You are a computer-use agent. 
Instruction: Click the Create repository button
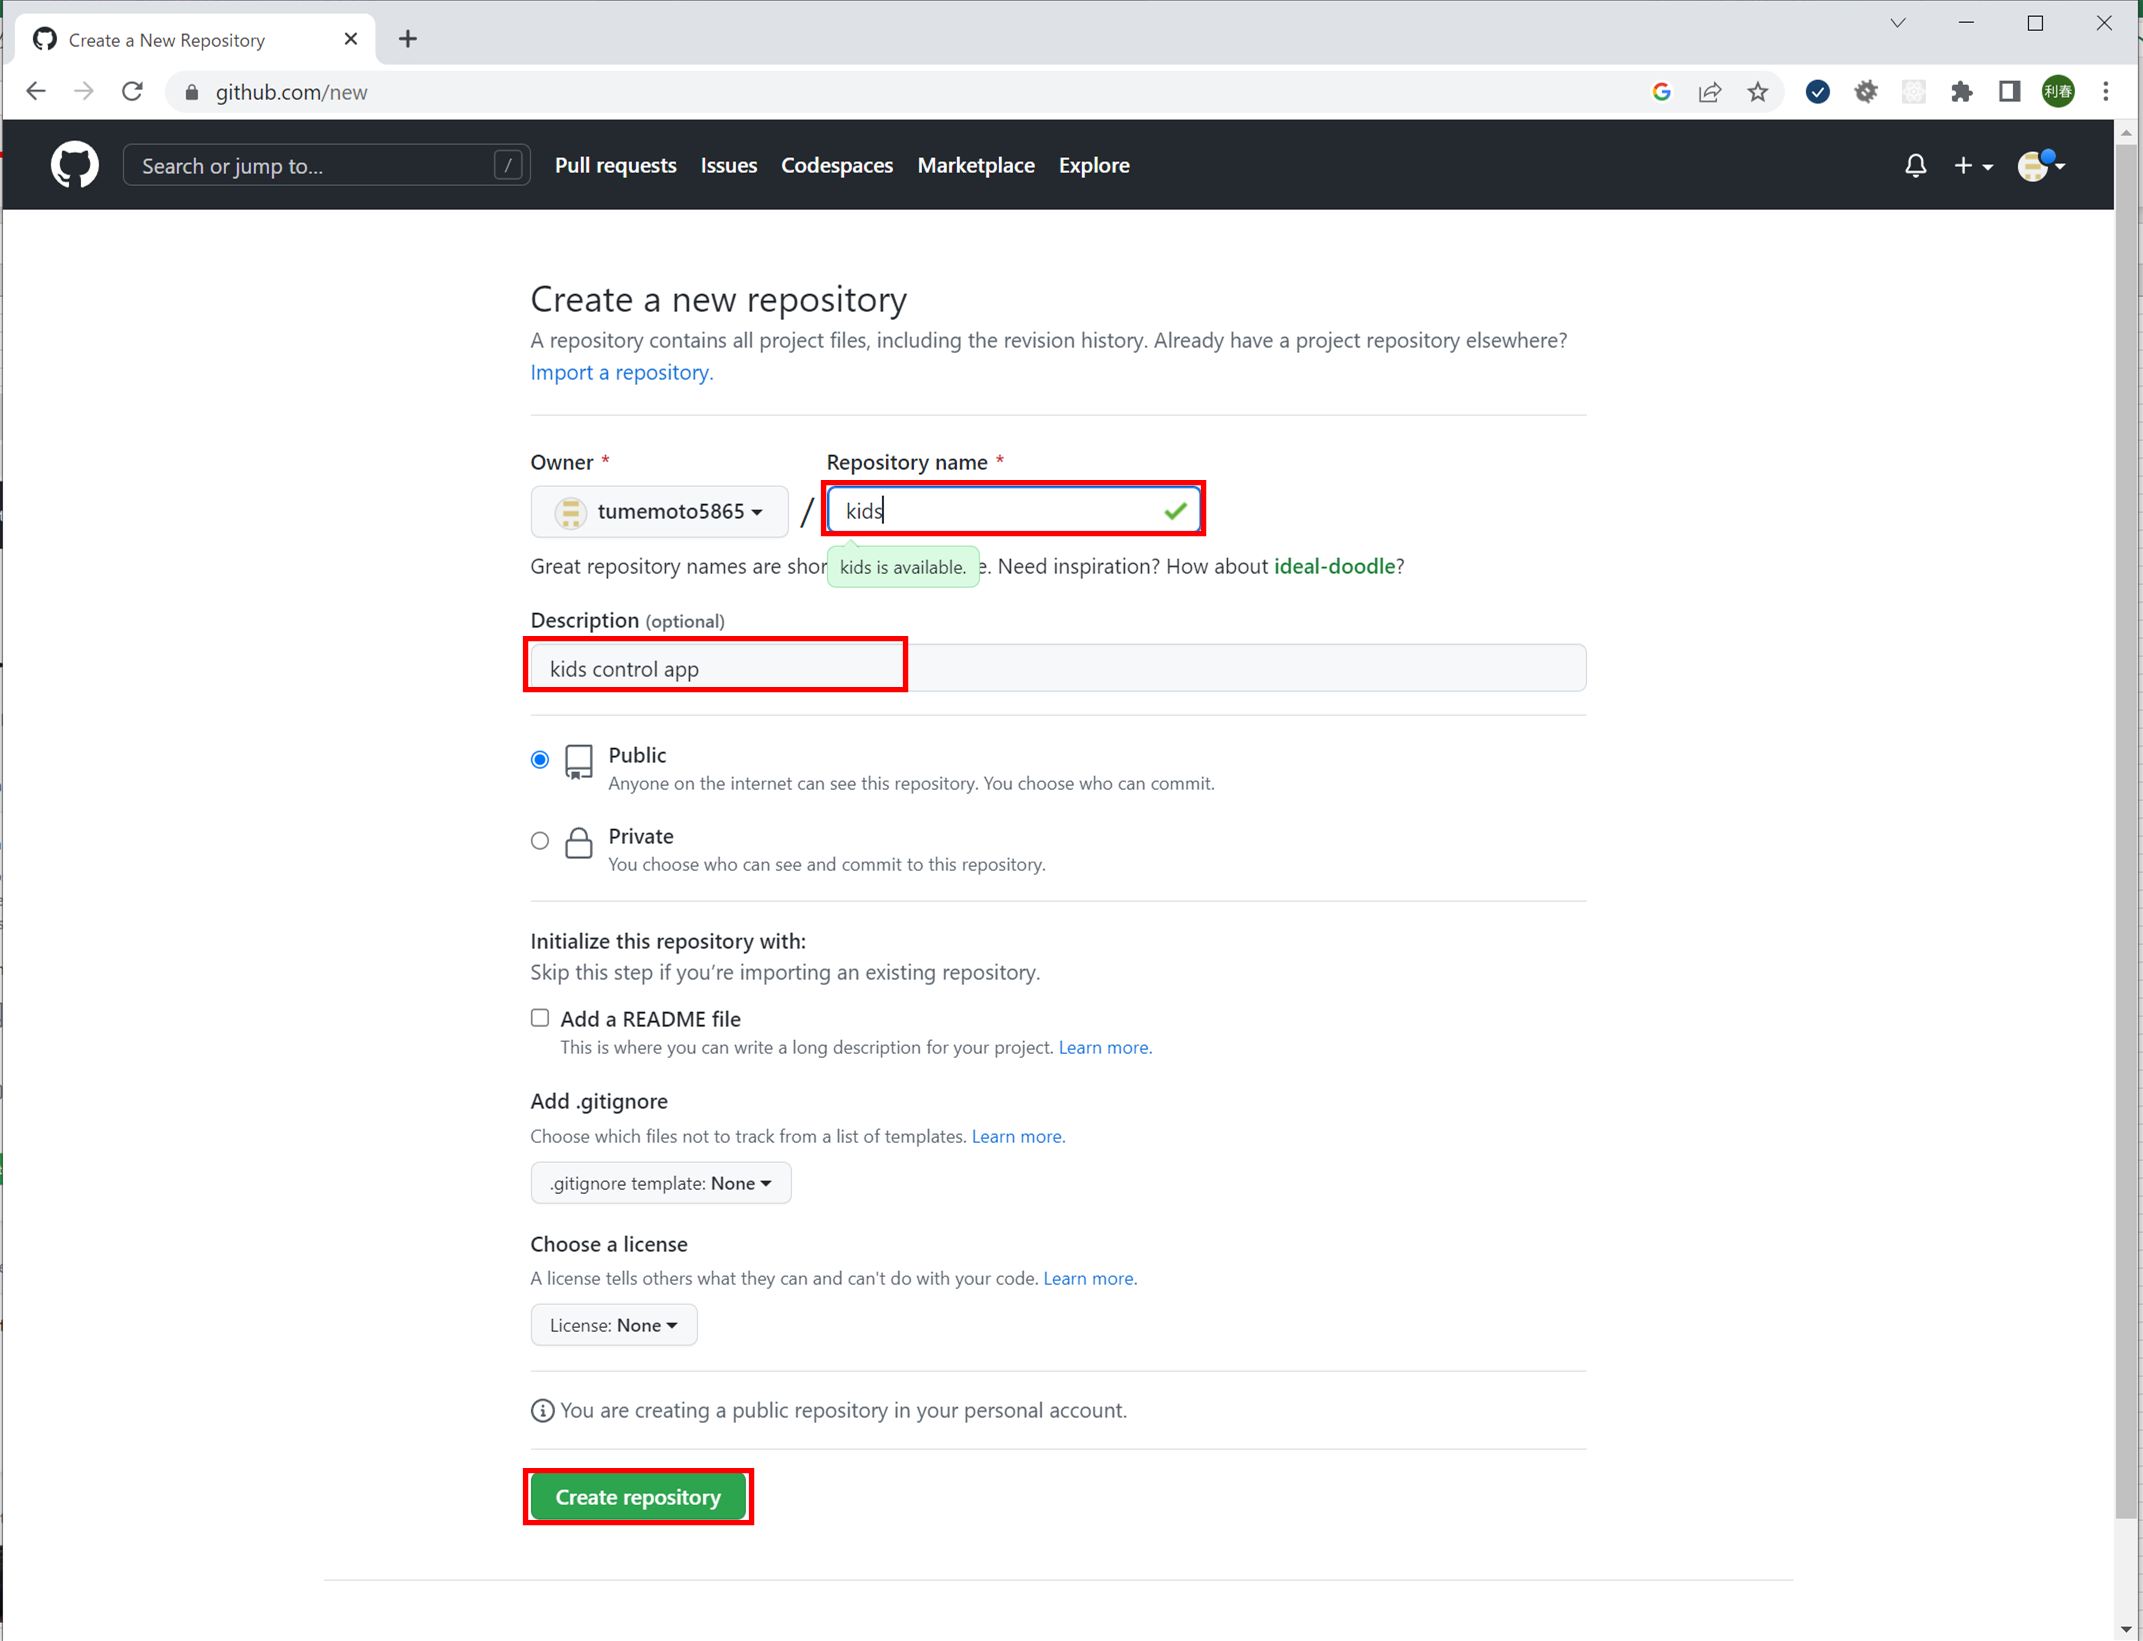click(x=638, y=1496)
